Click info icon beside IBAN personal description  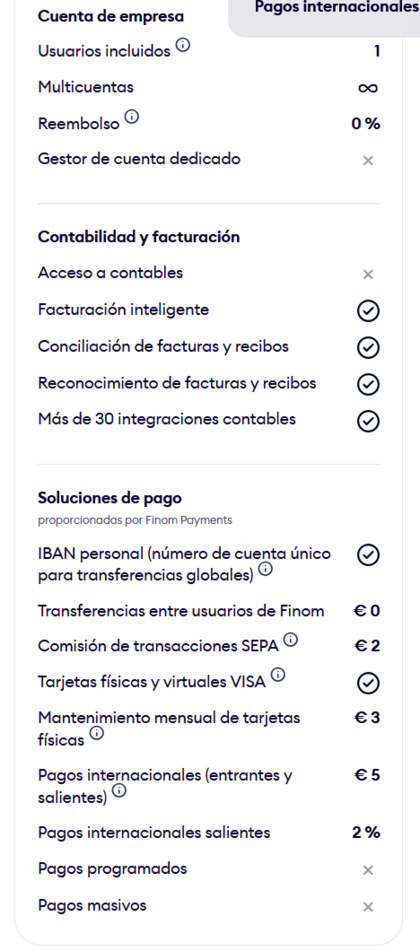[266, 570]
